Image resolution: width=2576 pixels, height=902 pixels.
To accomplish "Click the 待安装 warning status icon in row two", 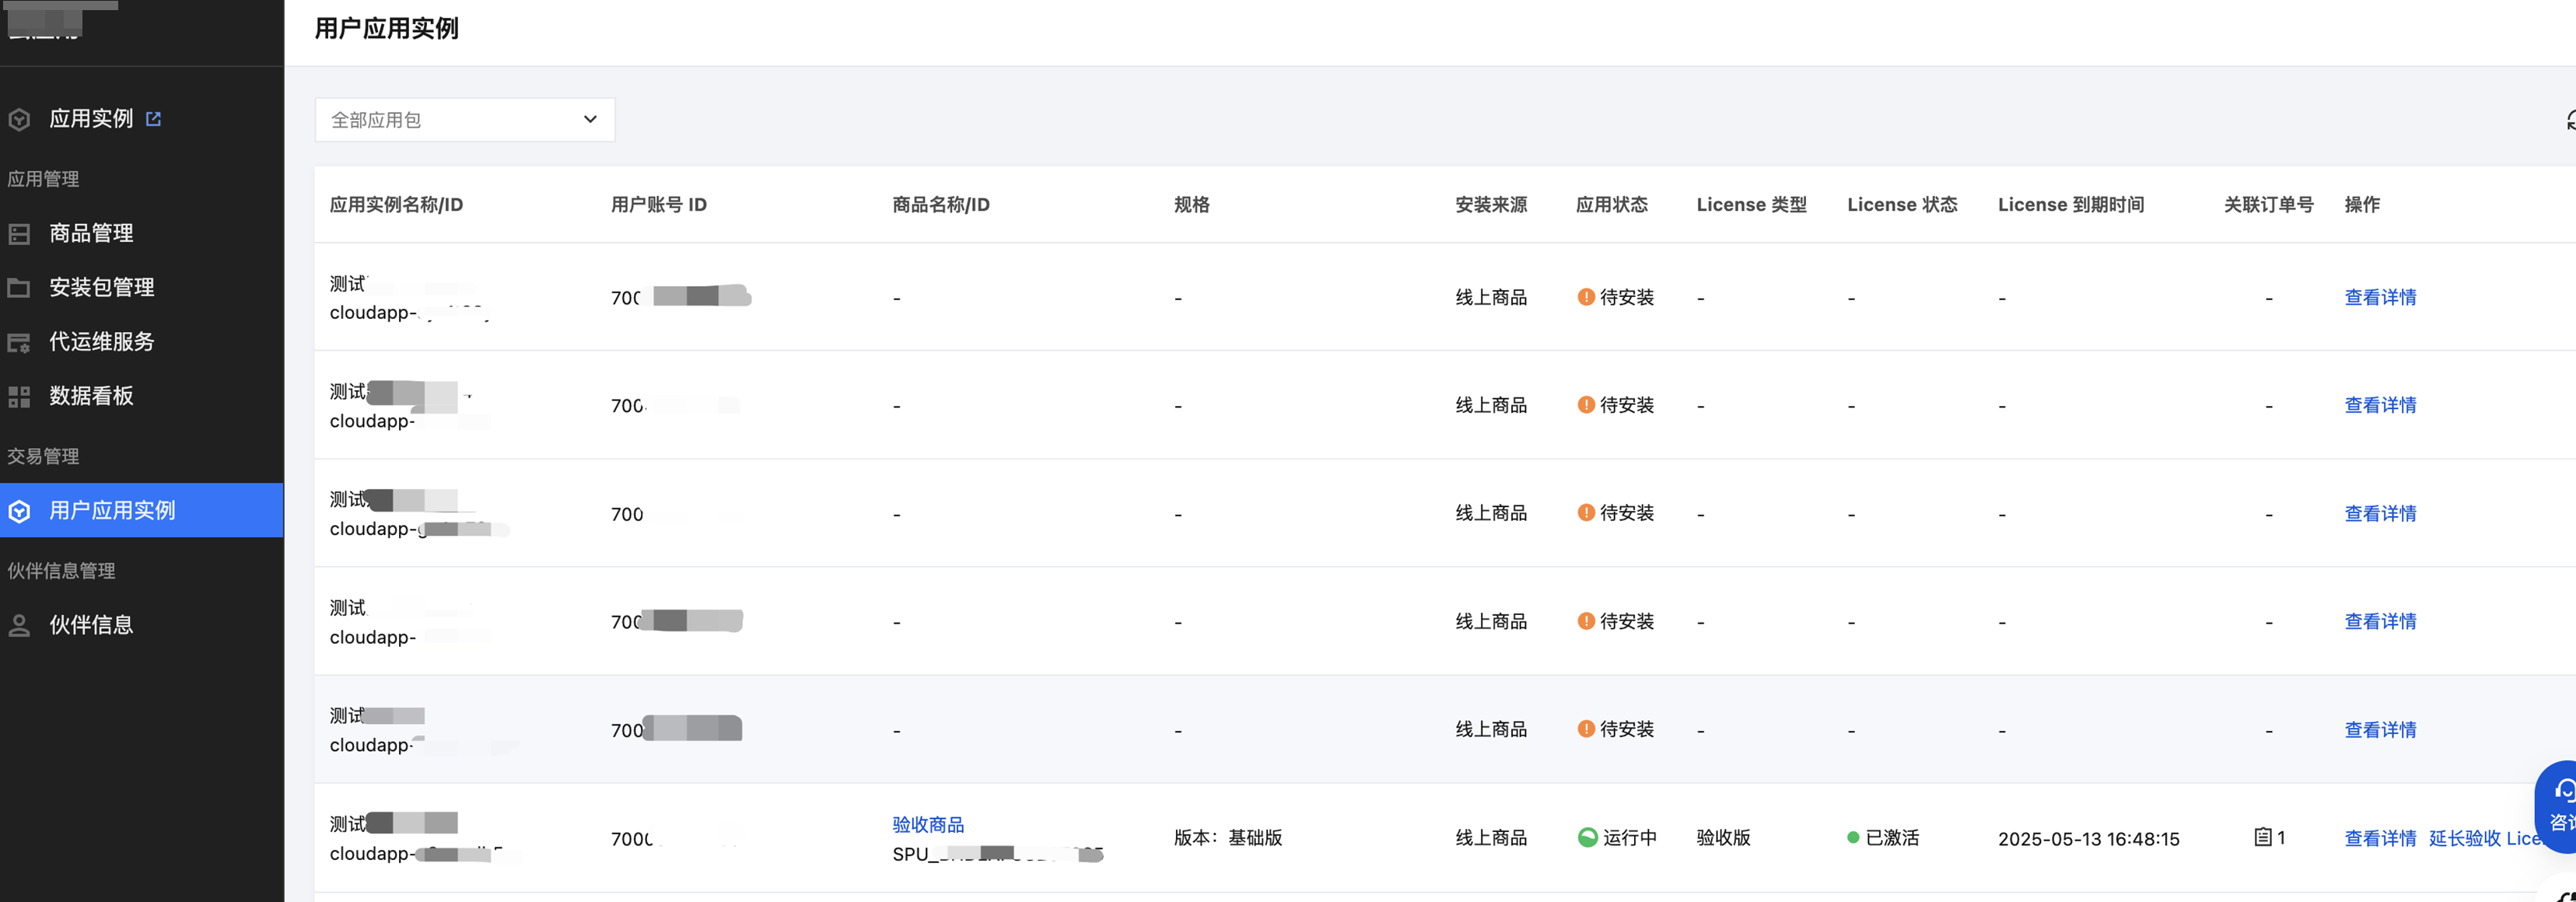I will 1585,405.
